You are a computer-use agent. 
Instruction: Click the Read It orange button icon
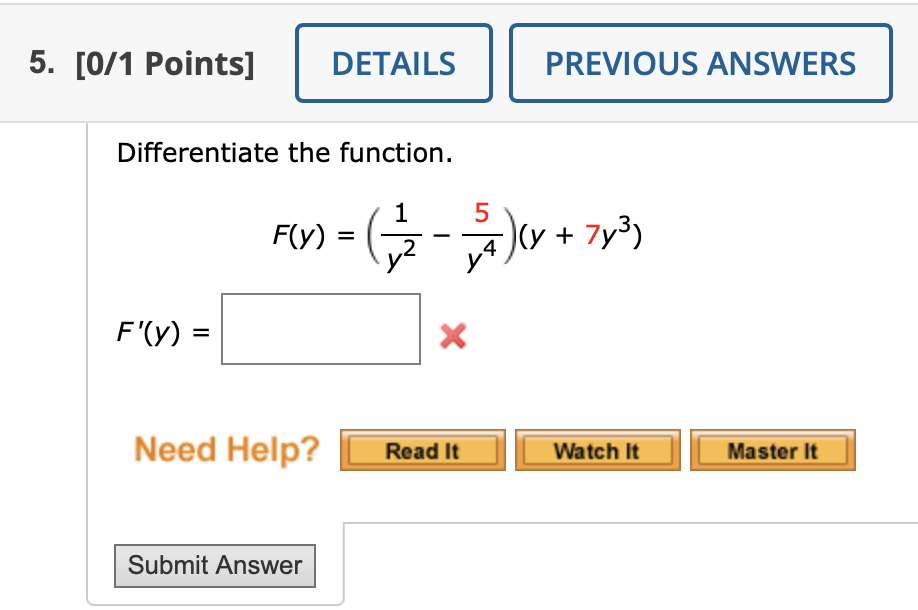coord(422,450)
